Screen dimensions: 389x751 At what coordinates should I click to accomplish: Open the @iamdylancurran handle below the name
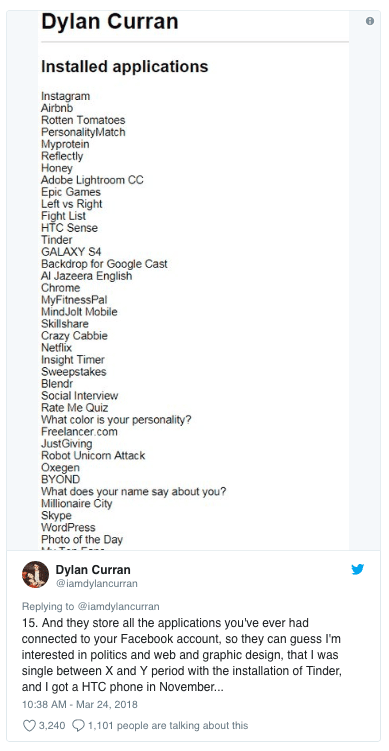pos(97,583)
